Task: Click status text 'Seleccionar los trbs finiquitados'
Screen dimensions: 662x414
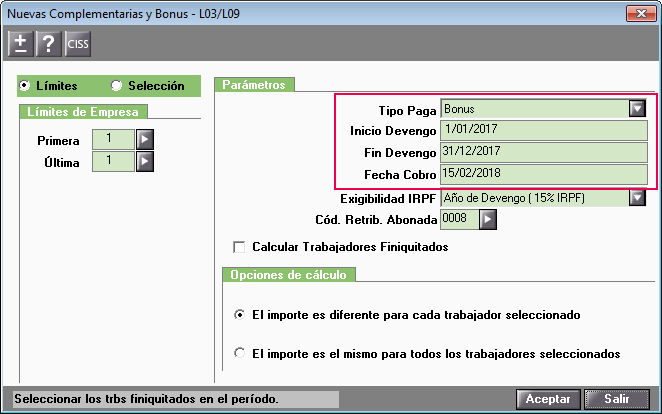Action: click(x=146, y=399)
